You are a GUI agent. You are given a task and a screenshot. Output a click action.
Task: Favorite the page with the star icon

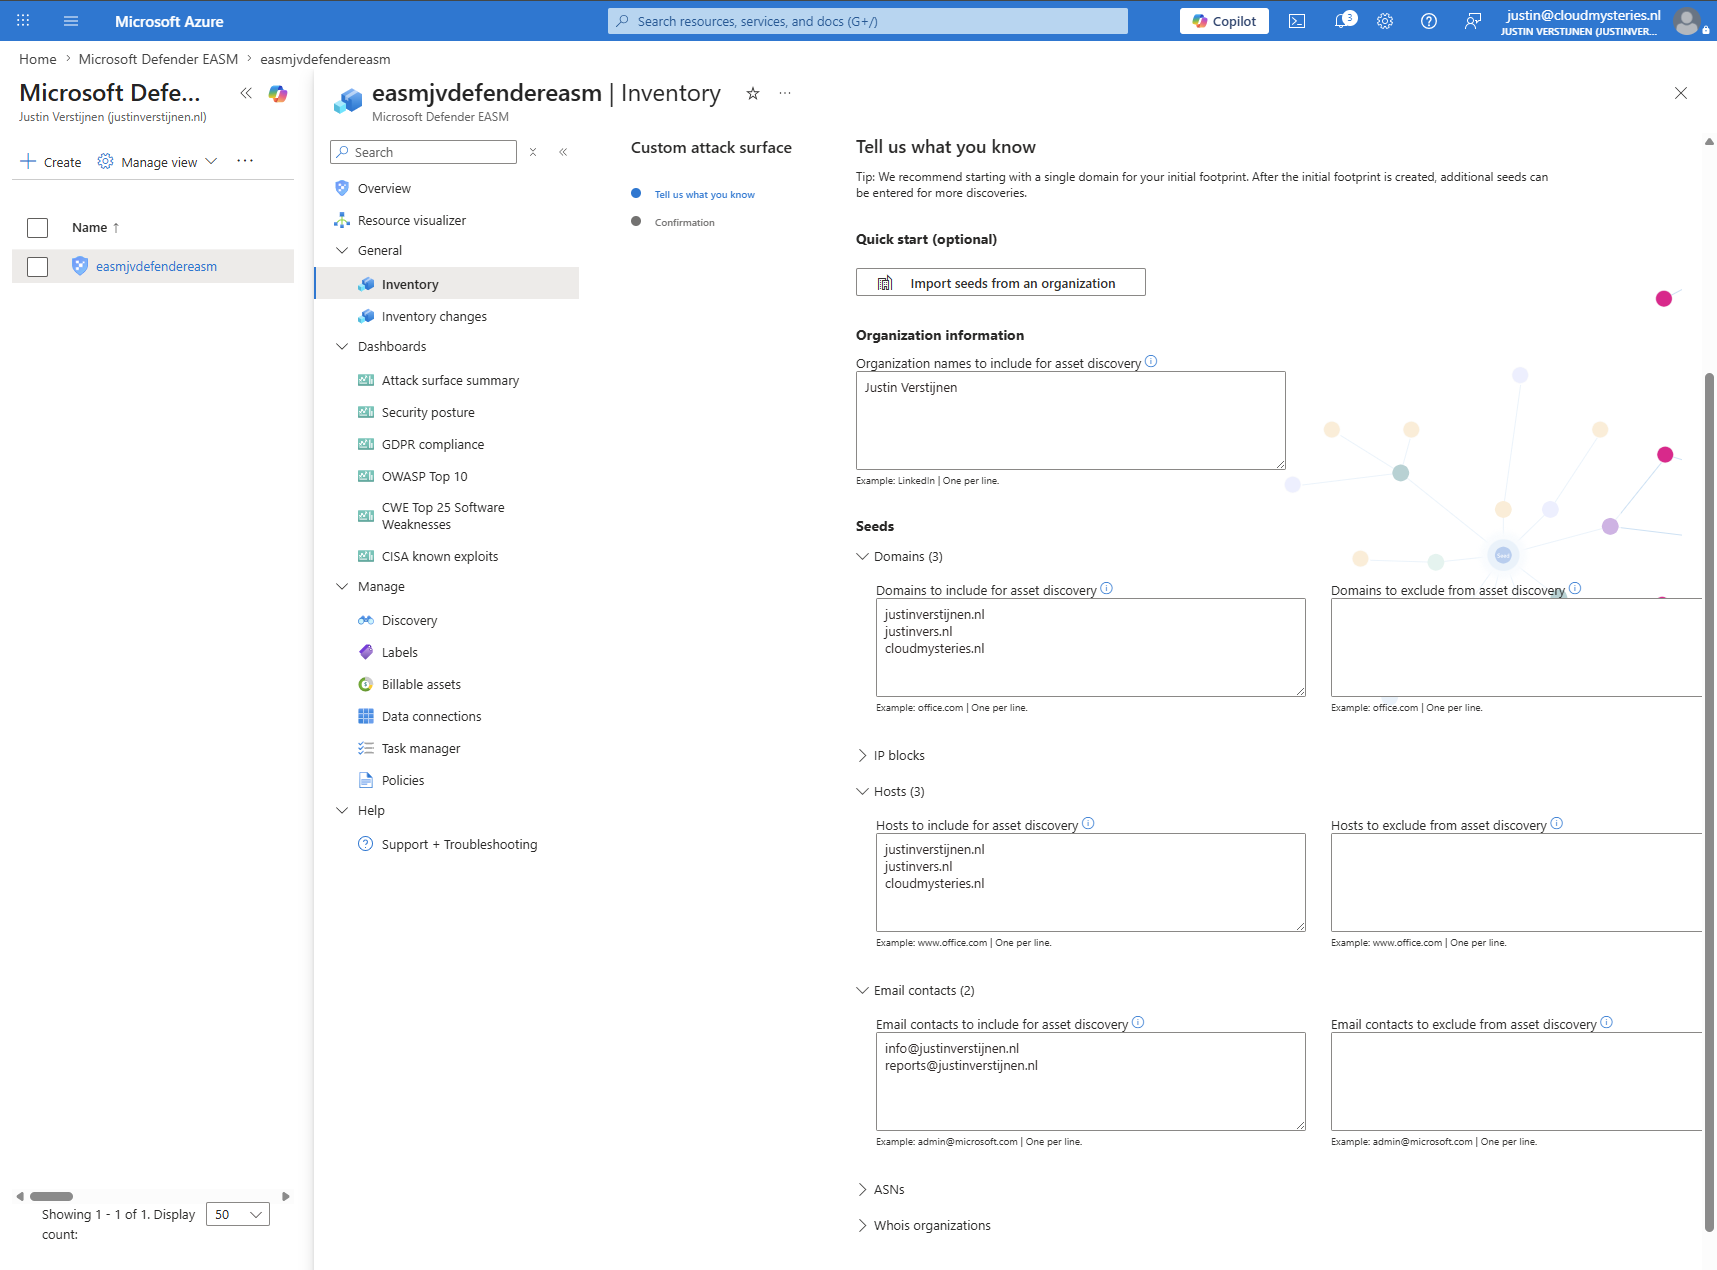tap(753, 93)
